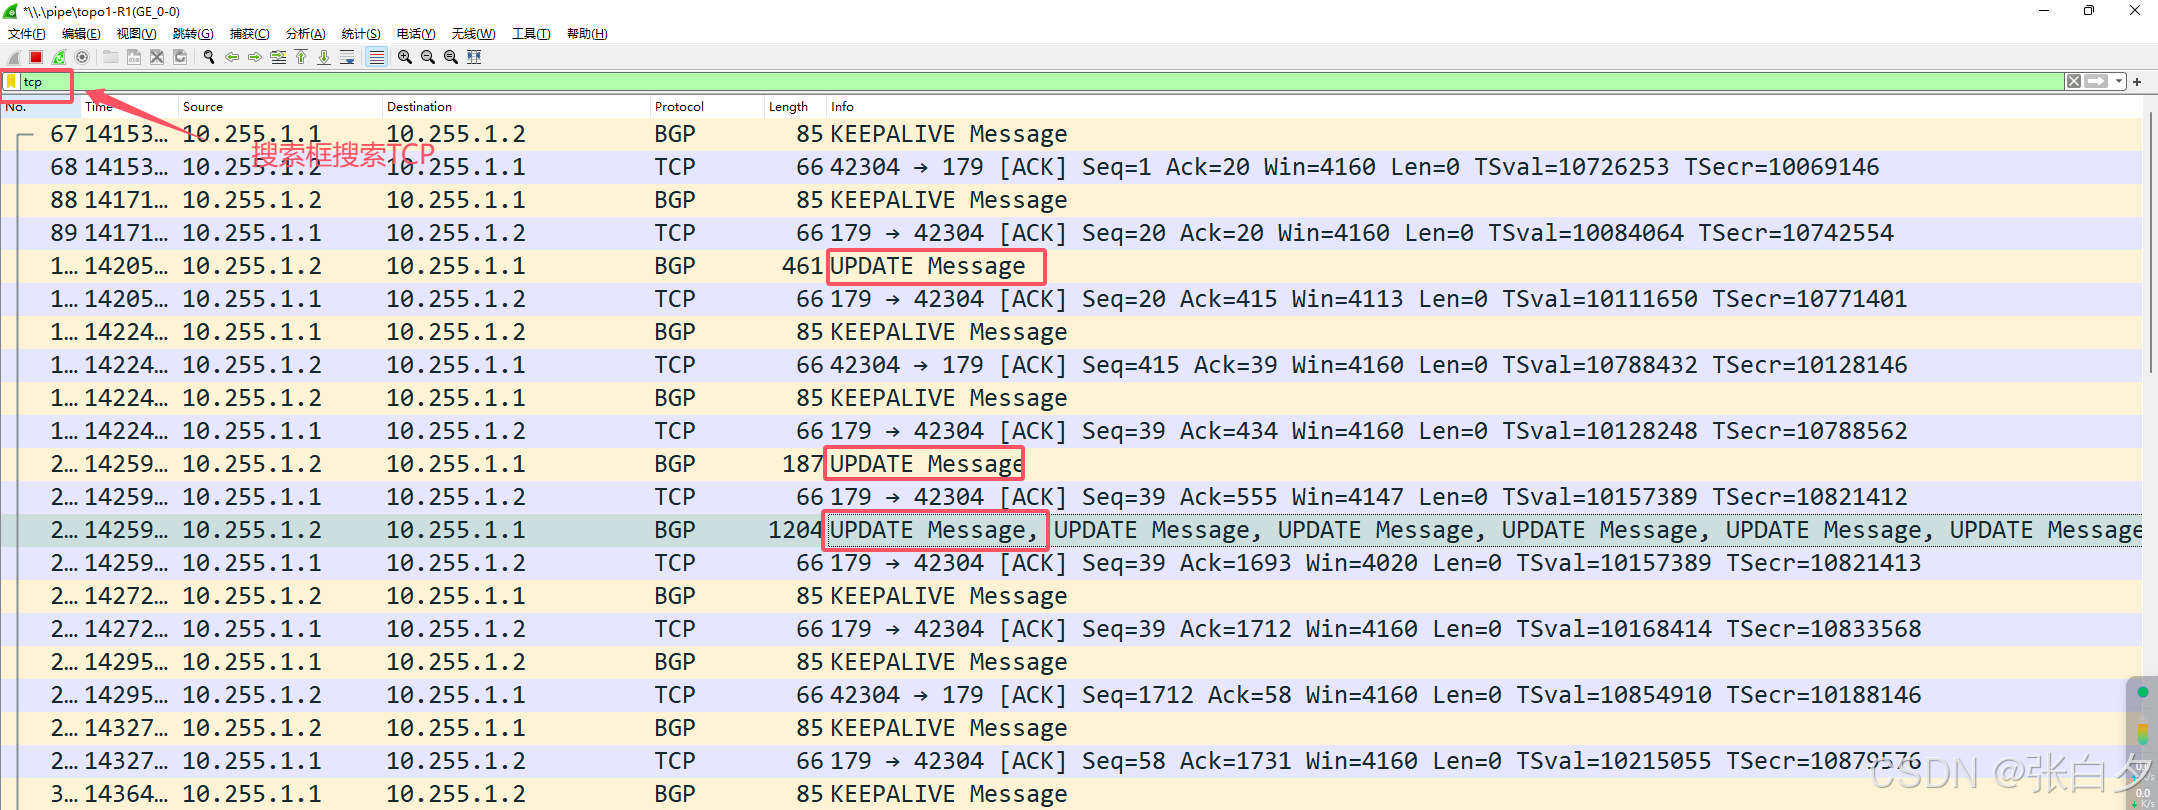Select packet 67 KEEPALIVE Message row

(1072, 134)
